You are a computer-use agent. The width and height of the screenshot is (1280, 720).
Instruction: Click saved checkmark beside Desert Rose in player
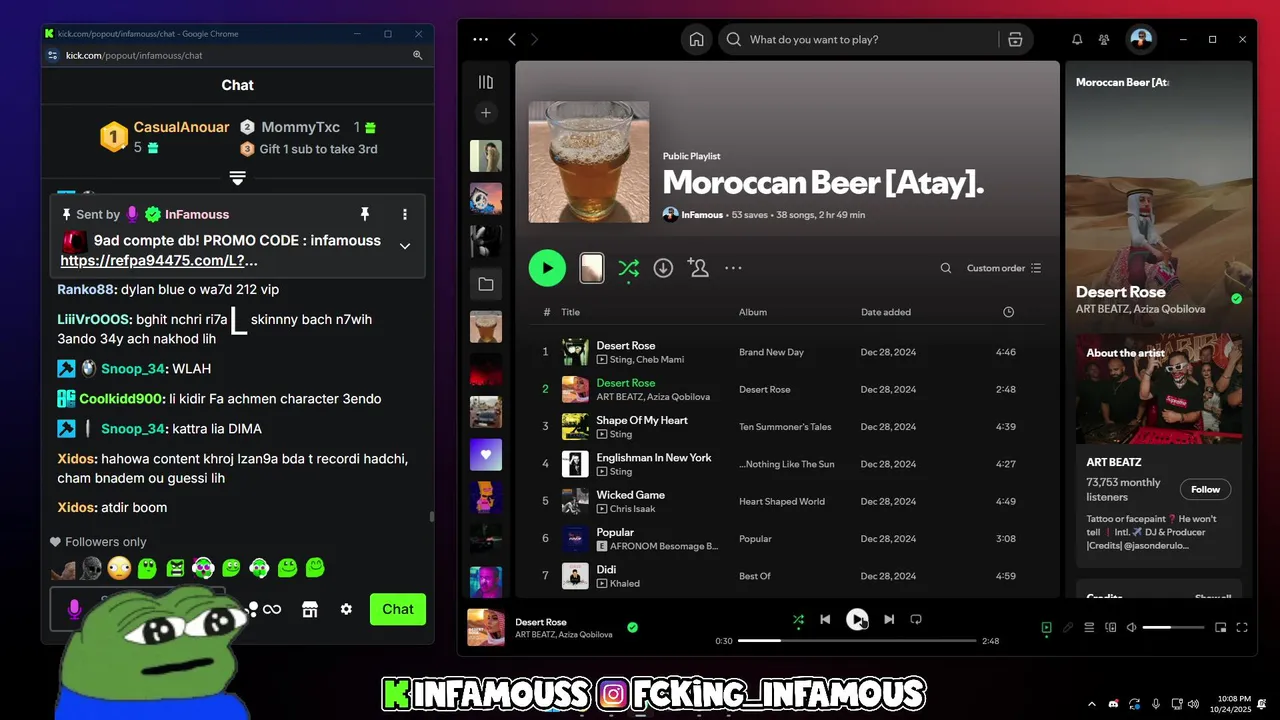pos(632,628)
